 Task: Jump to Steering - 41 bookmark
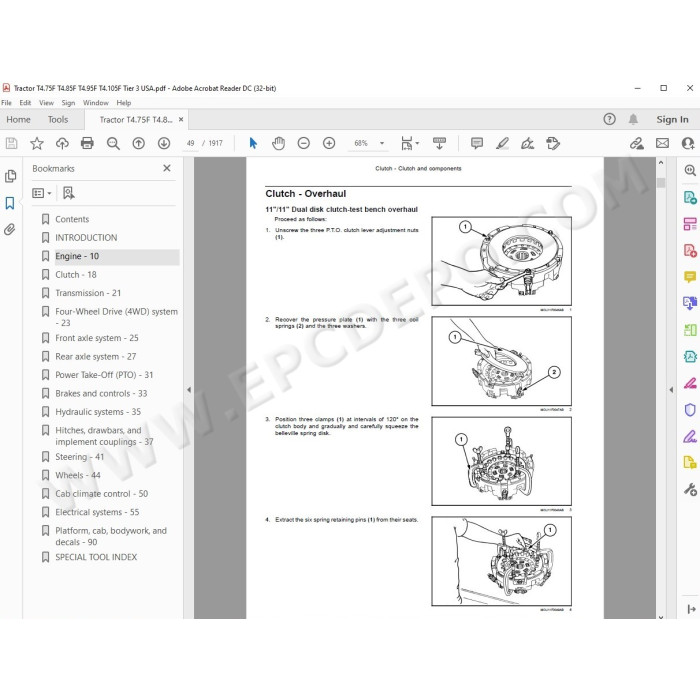[x=79, y=457]
